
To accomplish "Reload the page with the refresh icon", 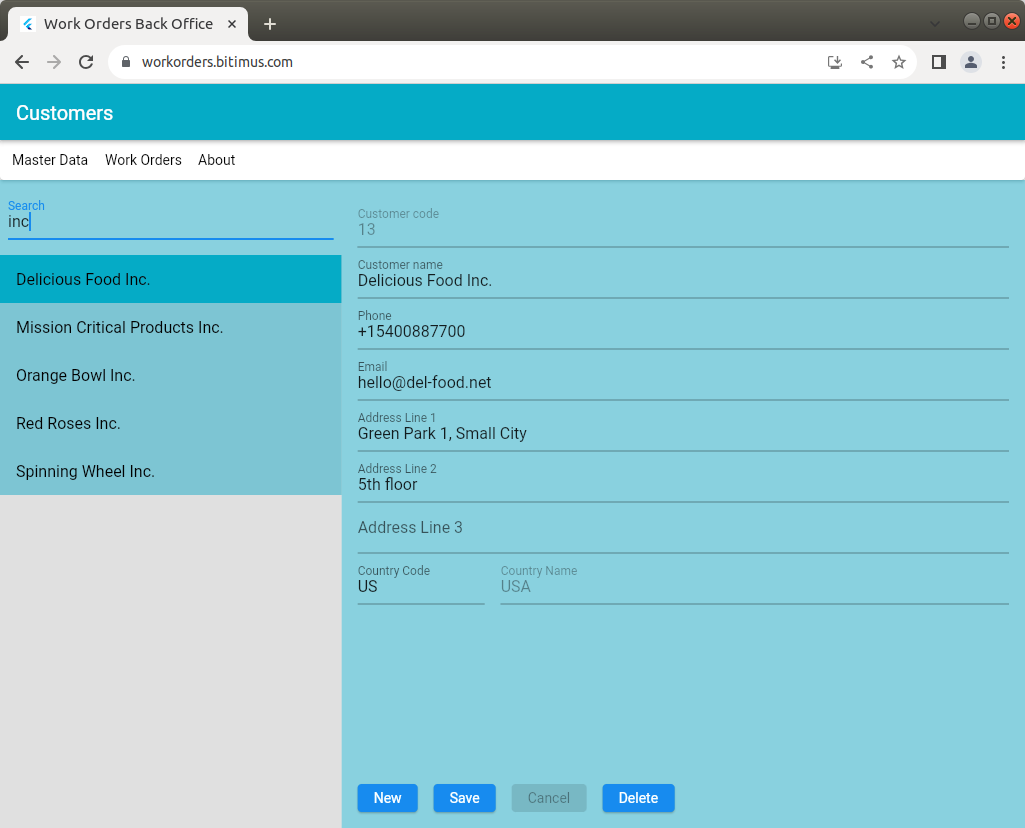I will tap(86, 62).
